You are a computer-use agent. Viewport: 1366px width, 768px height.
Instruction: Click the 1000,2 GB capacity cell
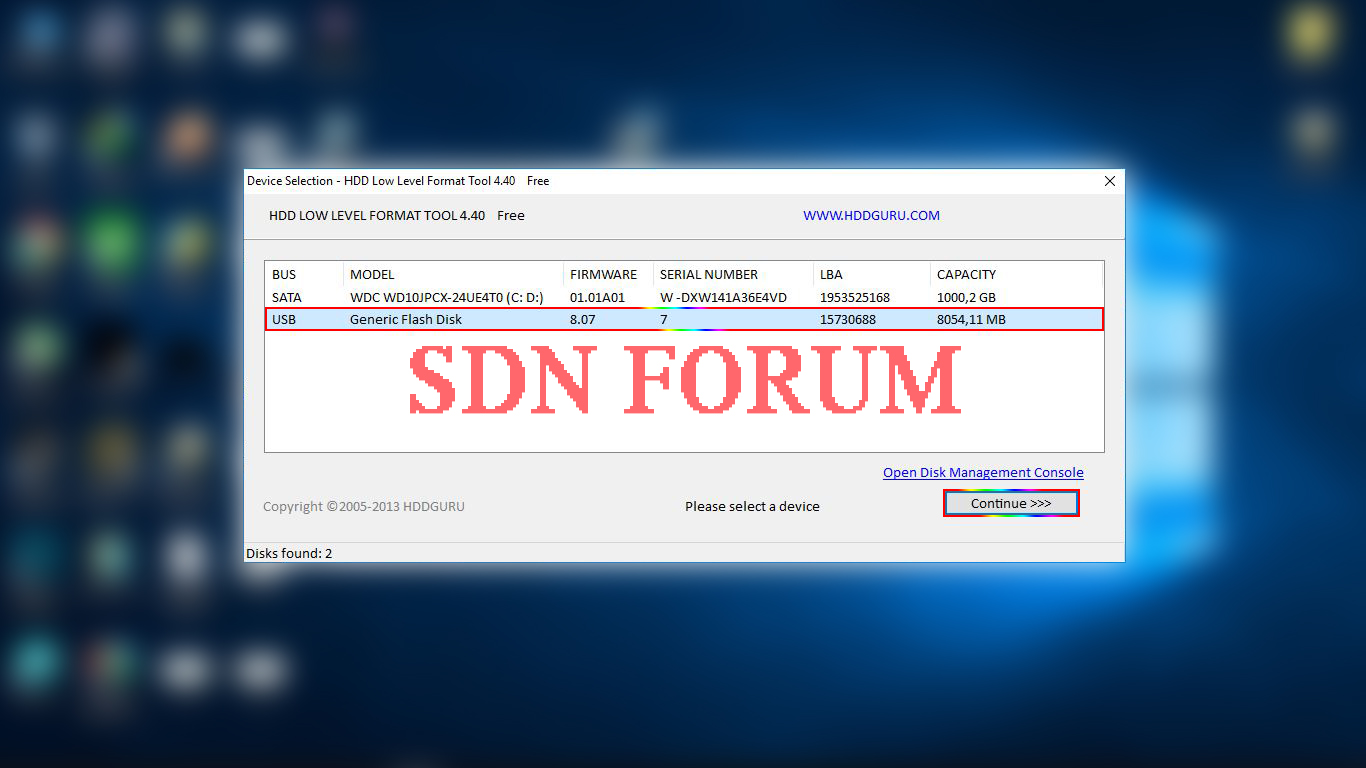pyautogui.click(x=966, y=297)
